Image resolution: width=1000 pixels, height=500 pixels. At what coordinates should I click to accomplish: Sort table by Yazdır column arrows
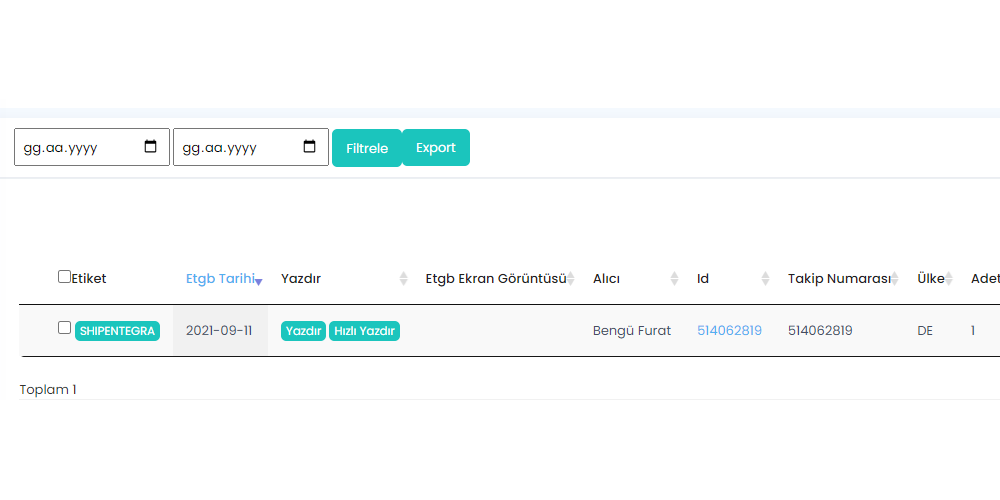(403, 279)
